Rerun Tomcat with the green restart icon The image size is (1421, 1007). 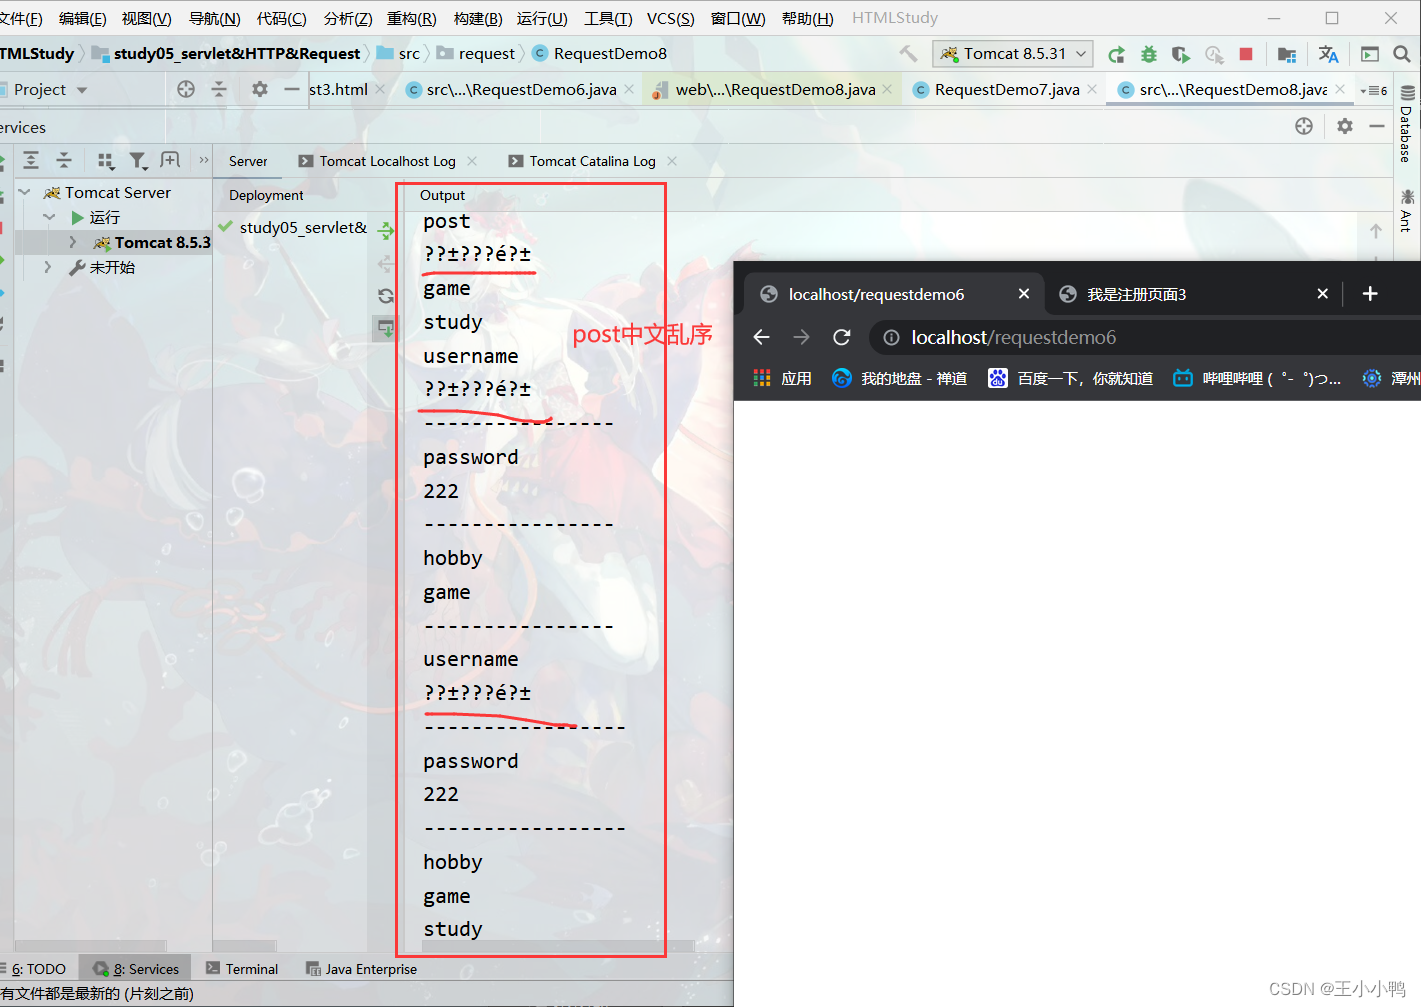(1117, 54)
